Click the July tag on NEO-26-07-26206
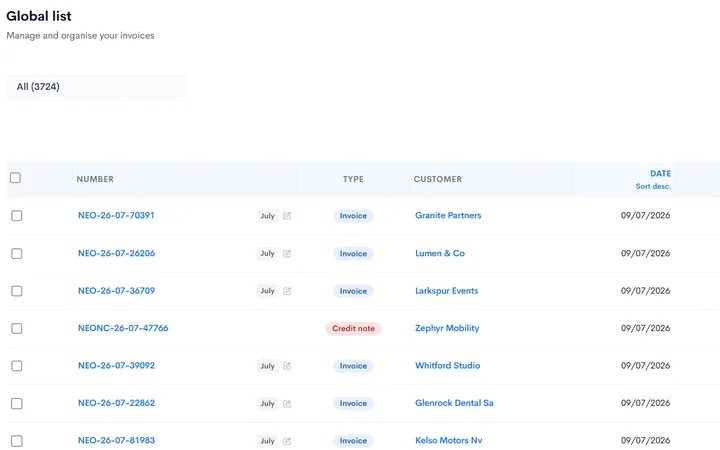This screenshot has width=720, height=450. 267,253
